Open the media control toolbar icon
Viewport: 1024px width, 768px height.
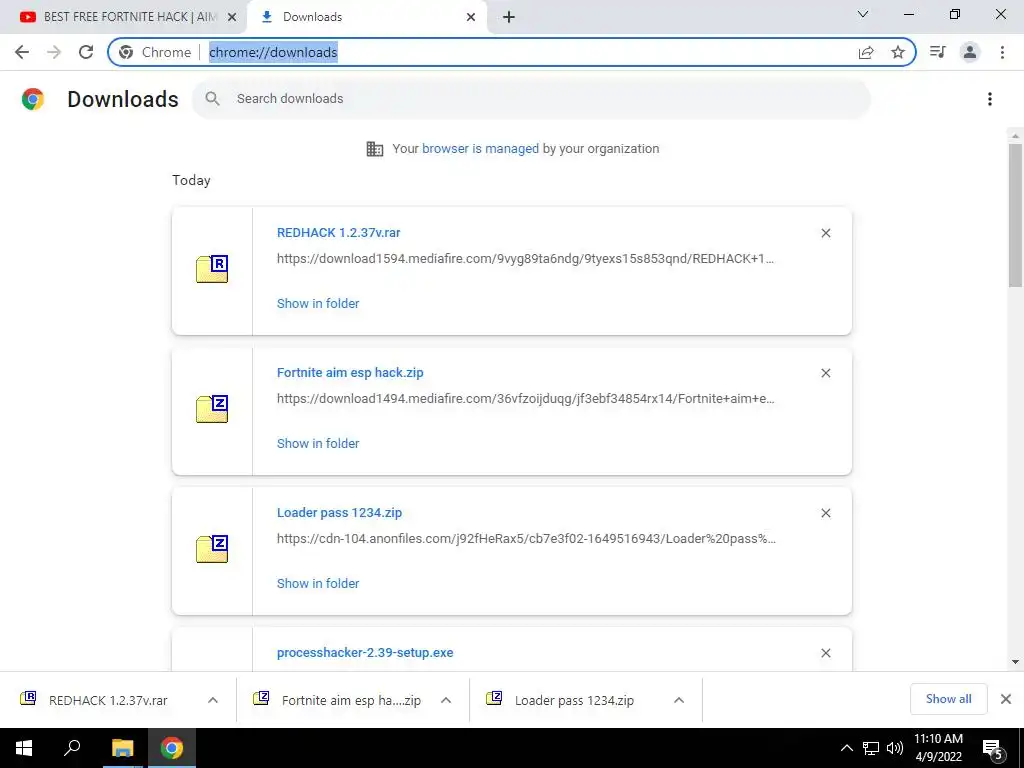(x=938, y=52)
